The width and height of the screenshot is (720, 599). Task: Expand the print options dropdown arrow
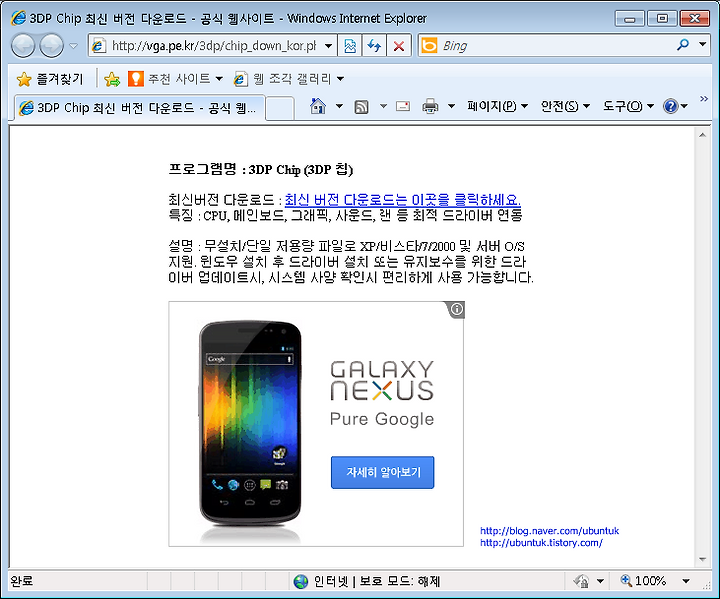point(451,107)
